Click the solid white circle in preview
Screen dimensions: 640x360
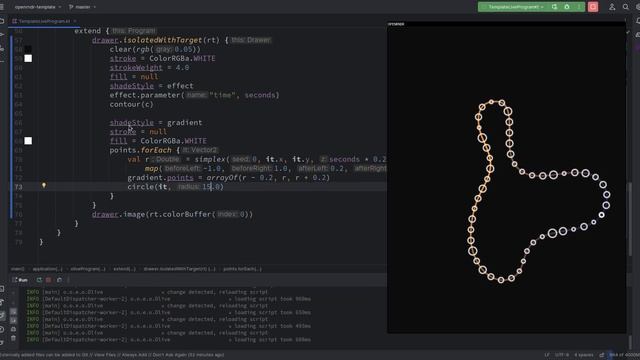click(601, 215)
